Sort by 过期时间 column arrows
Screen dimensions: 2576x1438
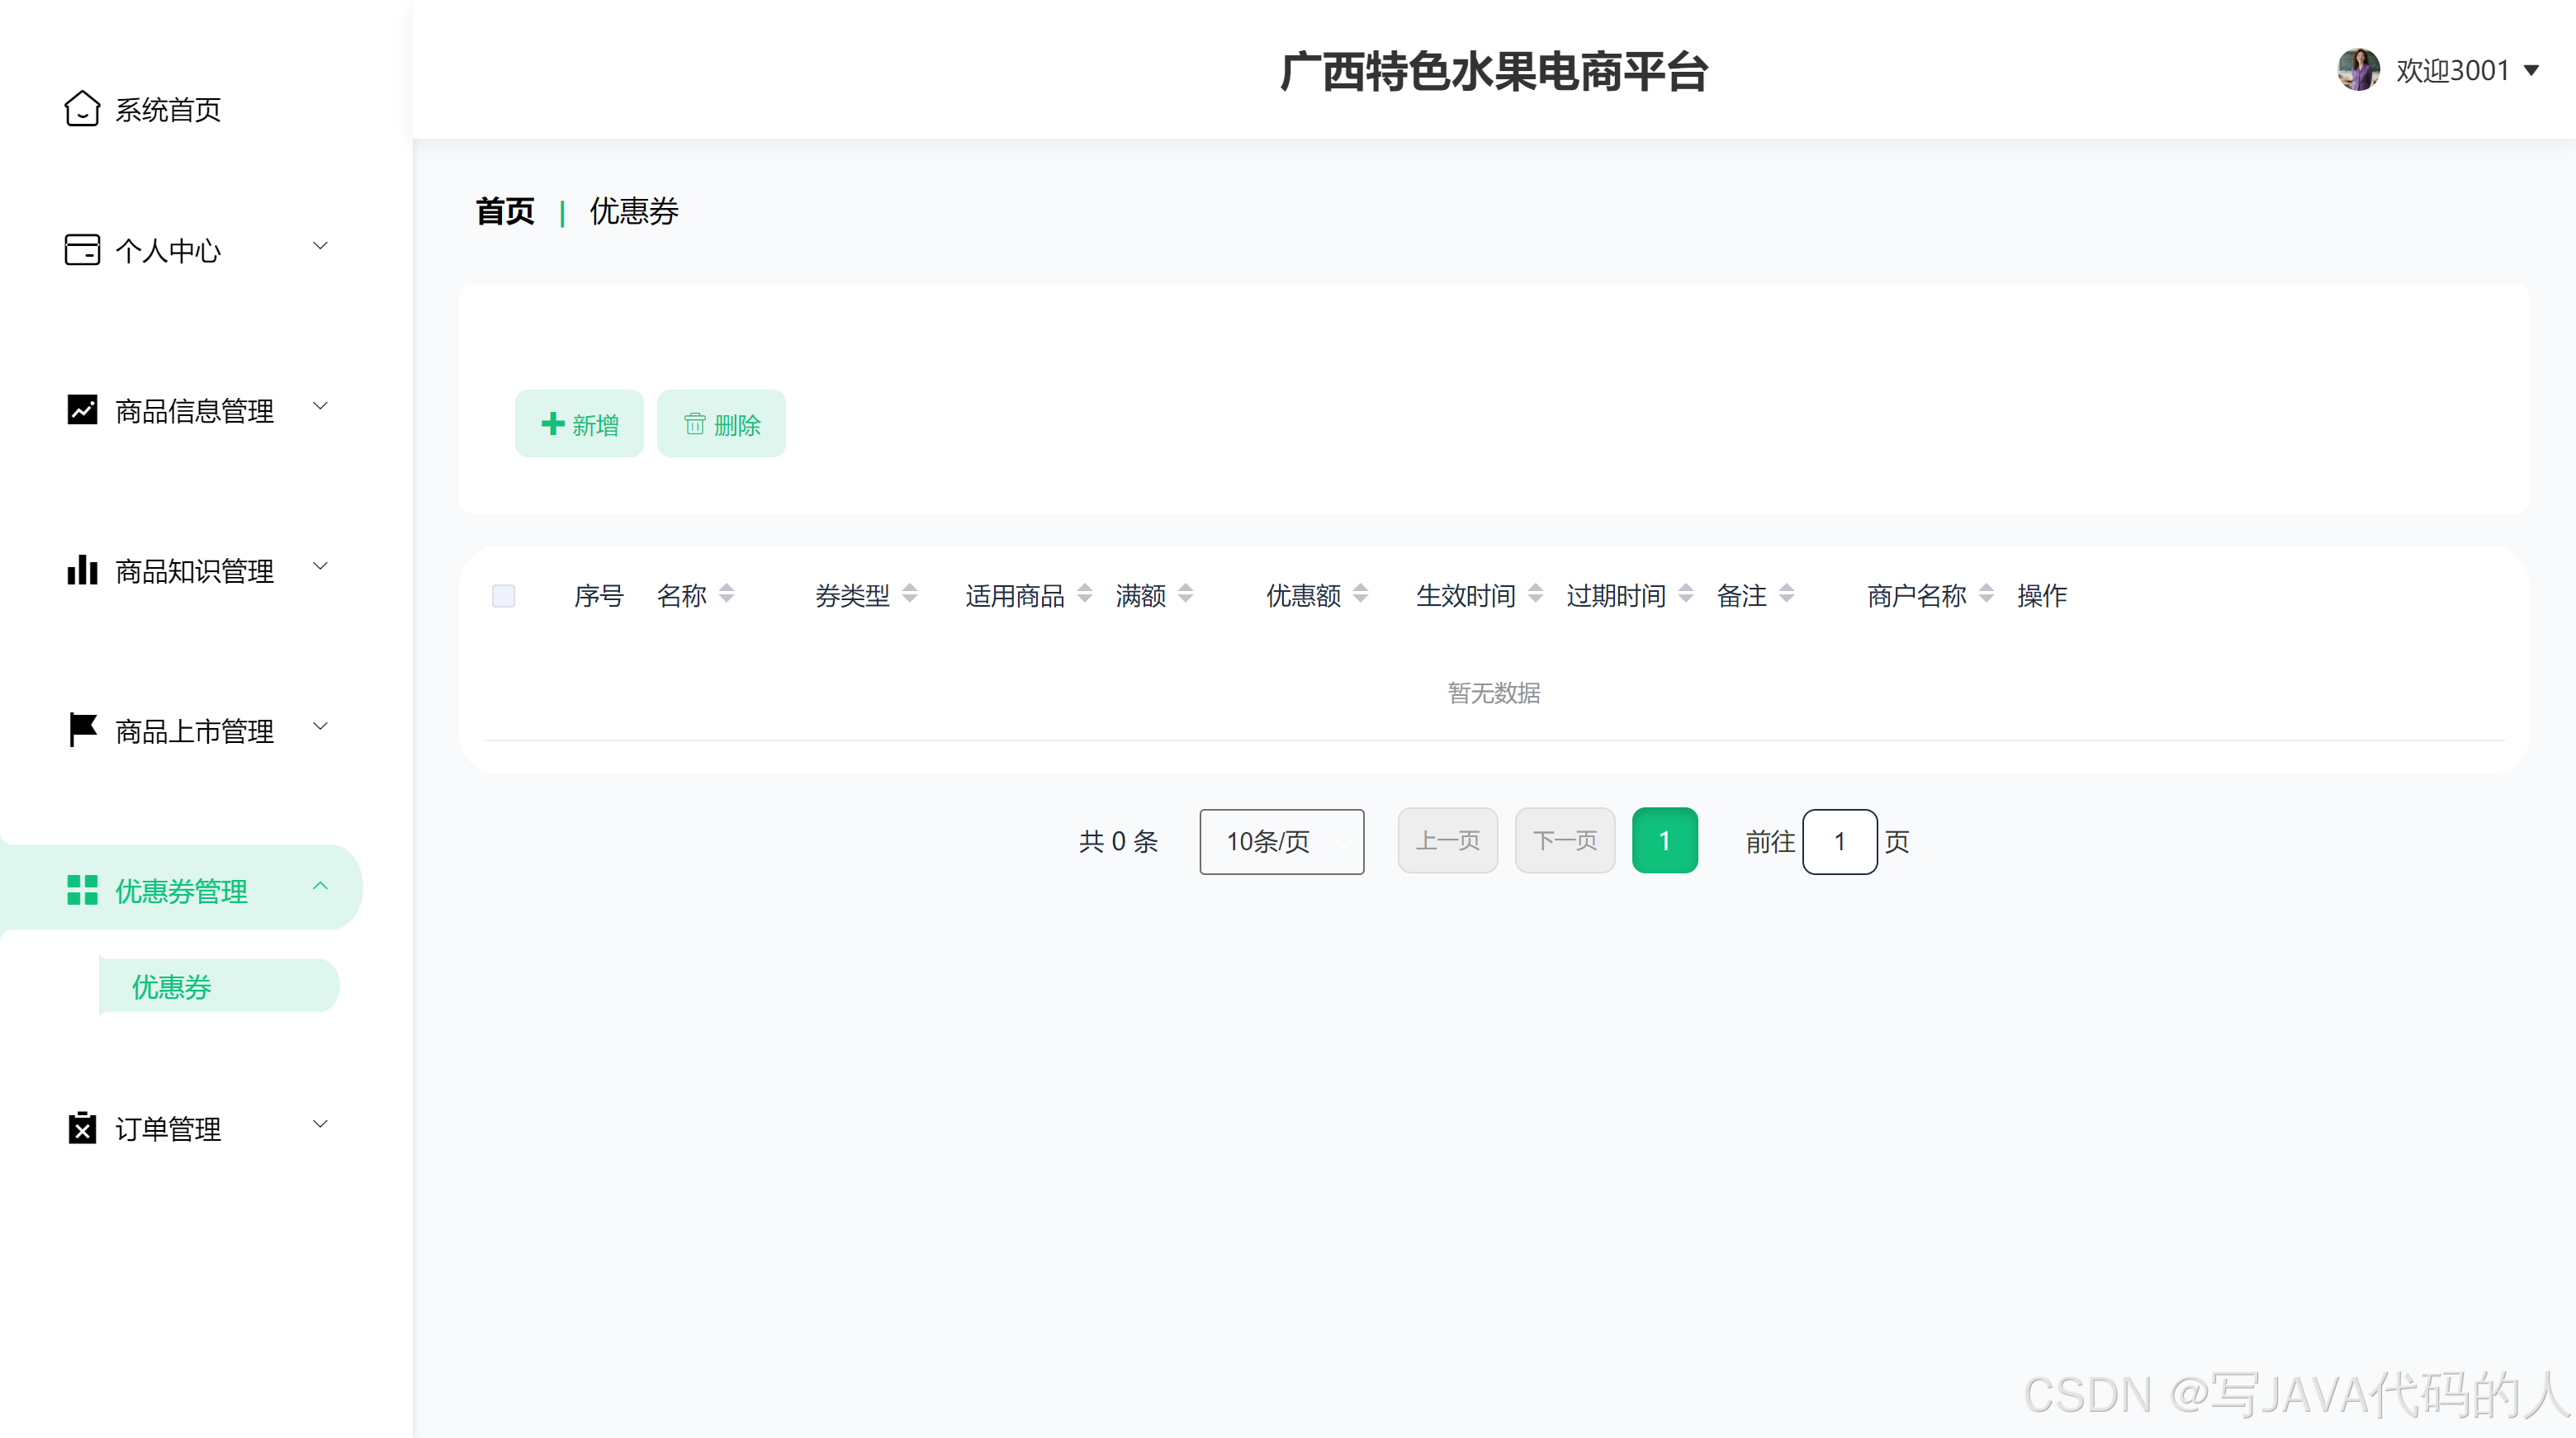[1686, 594]
